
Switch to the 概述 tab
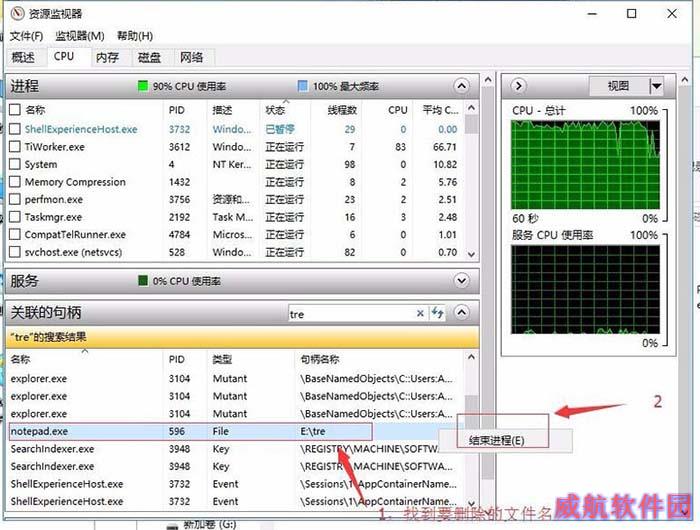23,57
